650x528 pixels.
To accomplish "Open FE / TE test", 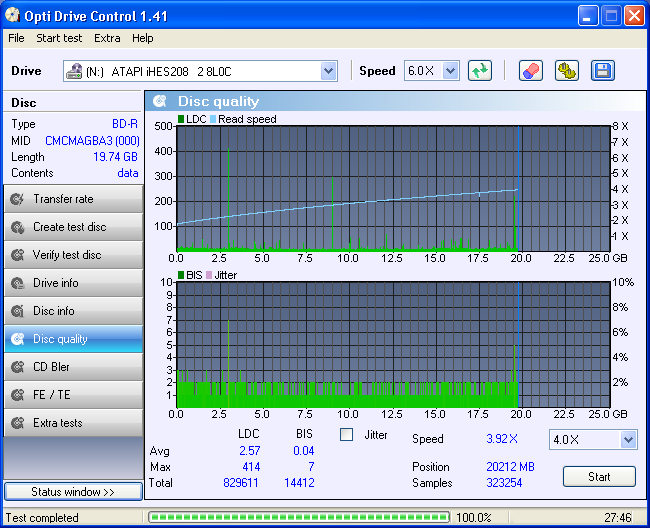I will coord(73,395).
